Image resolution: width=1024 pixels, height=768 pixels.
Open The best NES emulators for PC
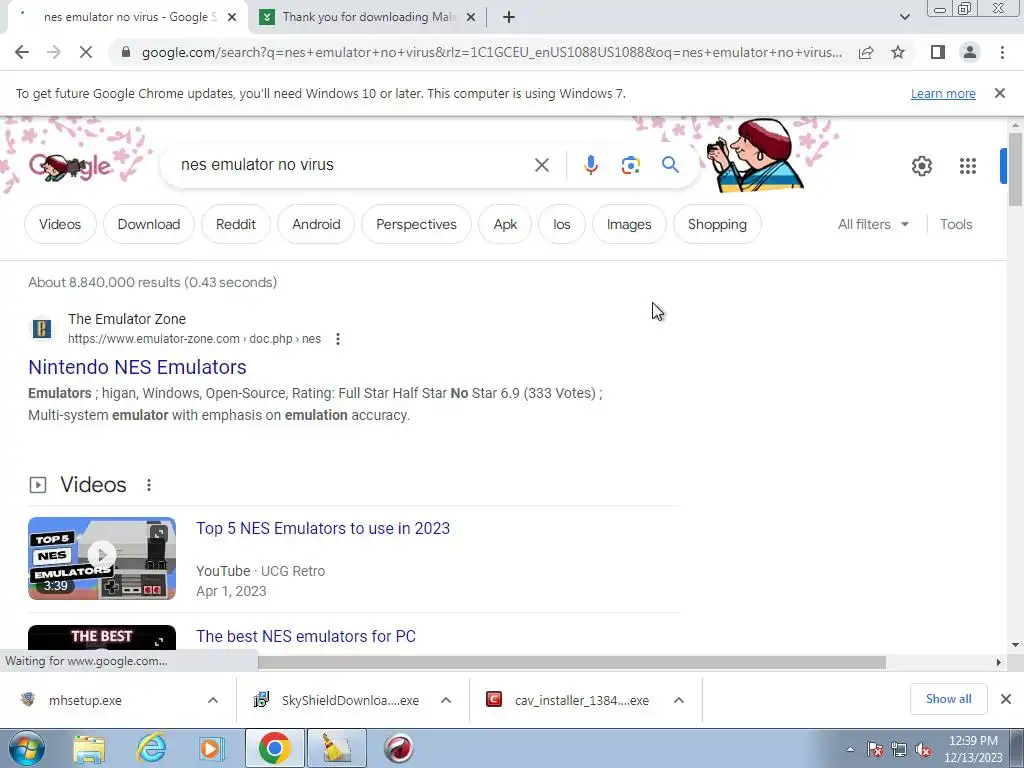click(x=306, y=636)
